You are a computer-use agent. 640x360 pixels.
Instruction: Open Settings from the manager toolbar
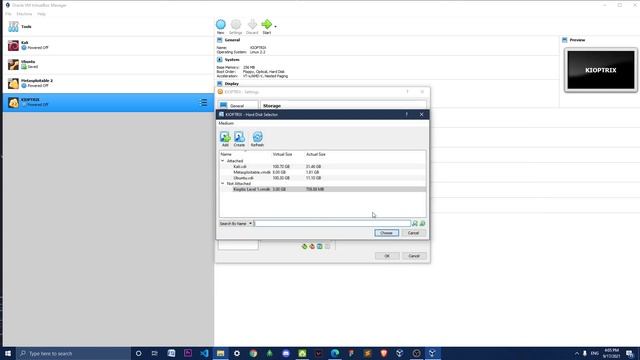[x=236, y=27]
